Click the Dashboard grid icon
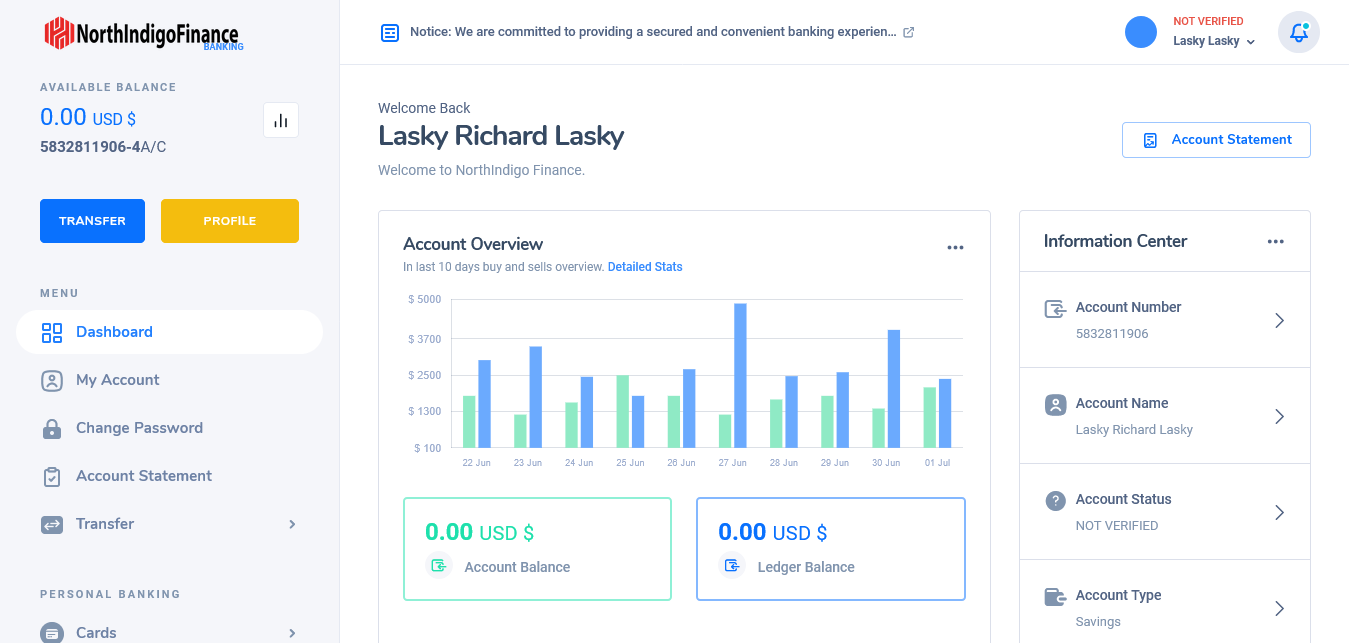The image size is (1349, 643). pyautogui.click(x=52, y=333)
